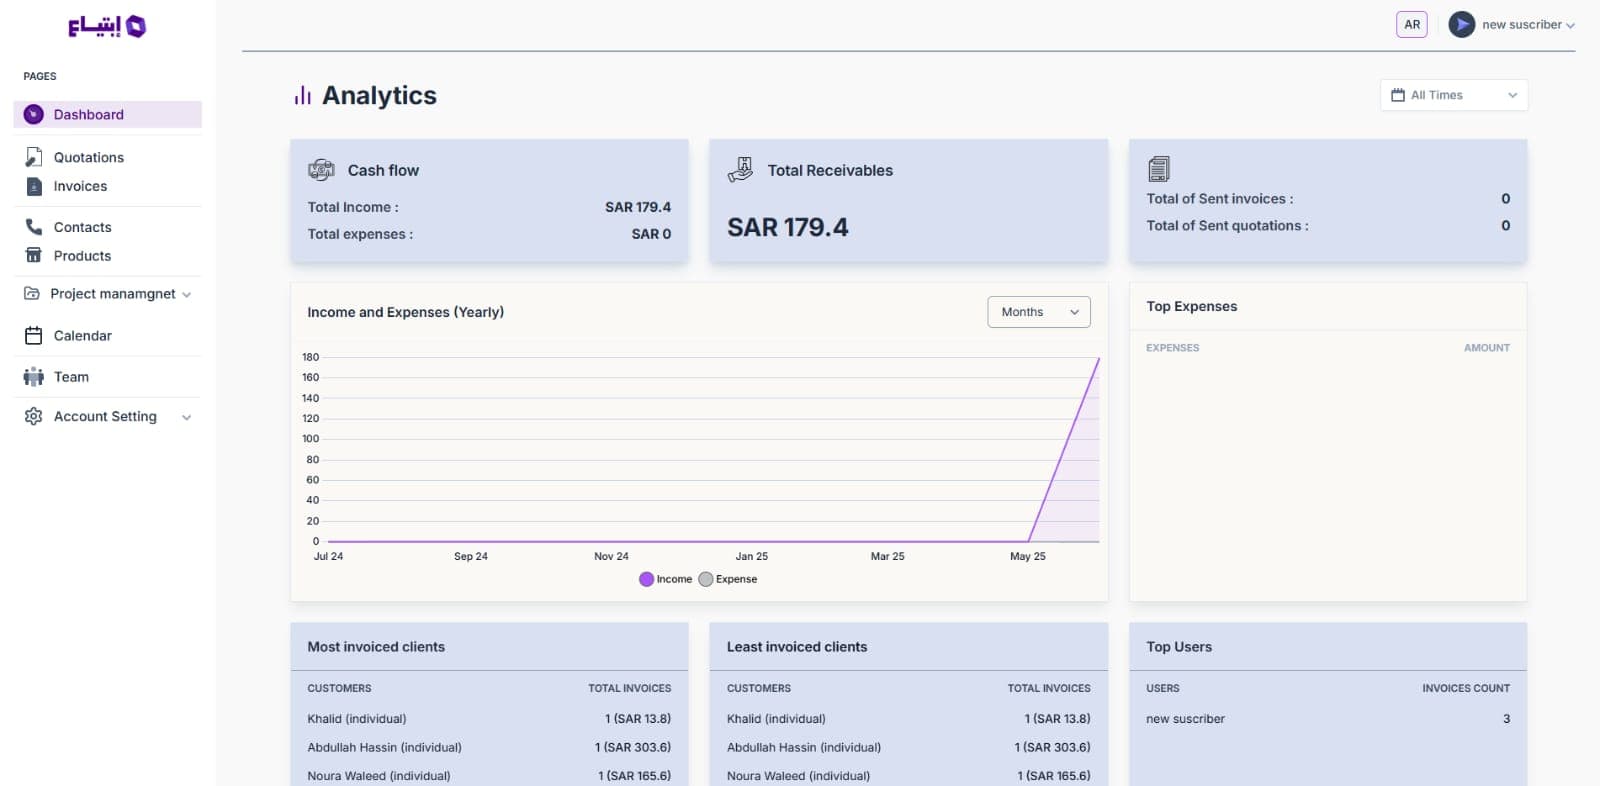
Task: Click the Products store icon
Action: [x=33, y=255]
